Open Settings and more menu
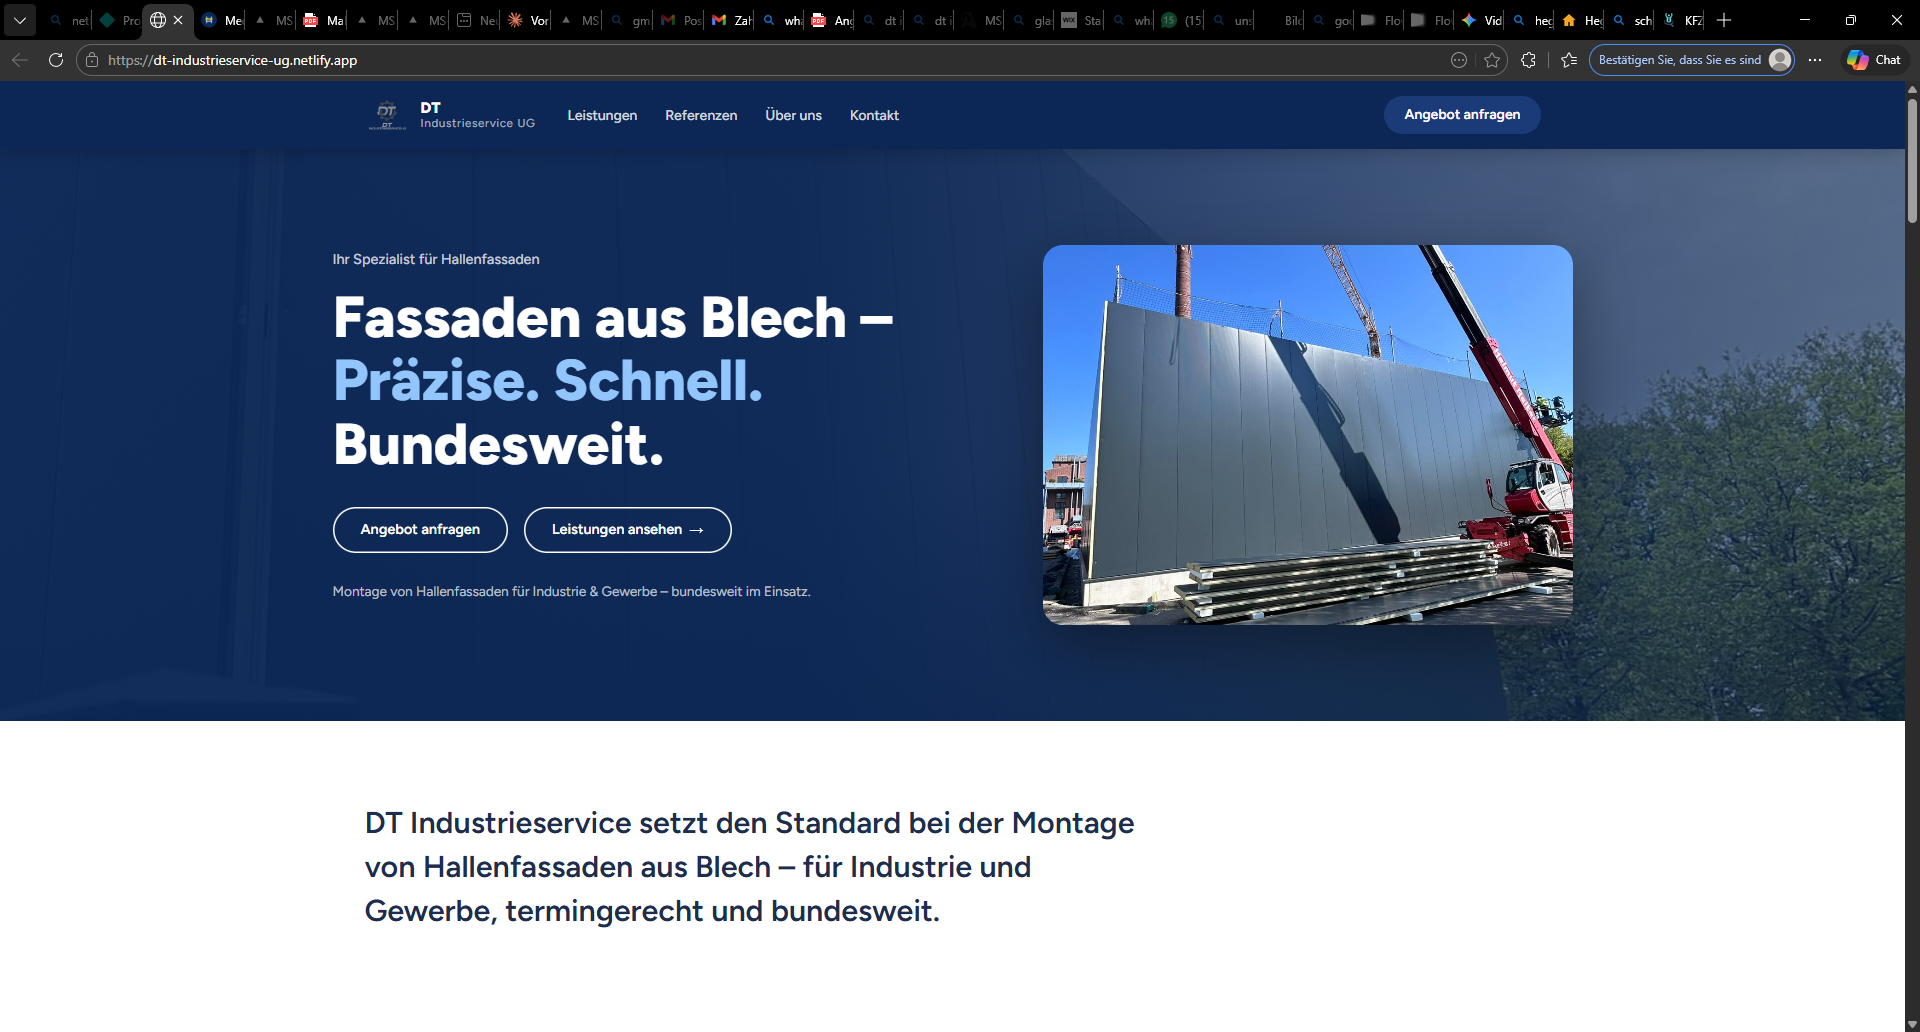The height and width of the screenshot is (1032, 1920). click(1816, 60)
